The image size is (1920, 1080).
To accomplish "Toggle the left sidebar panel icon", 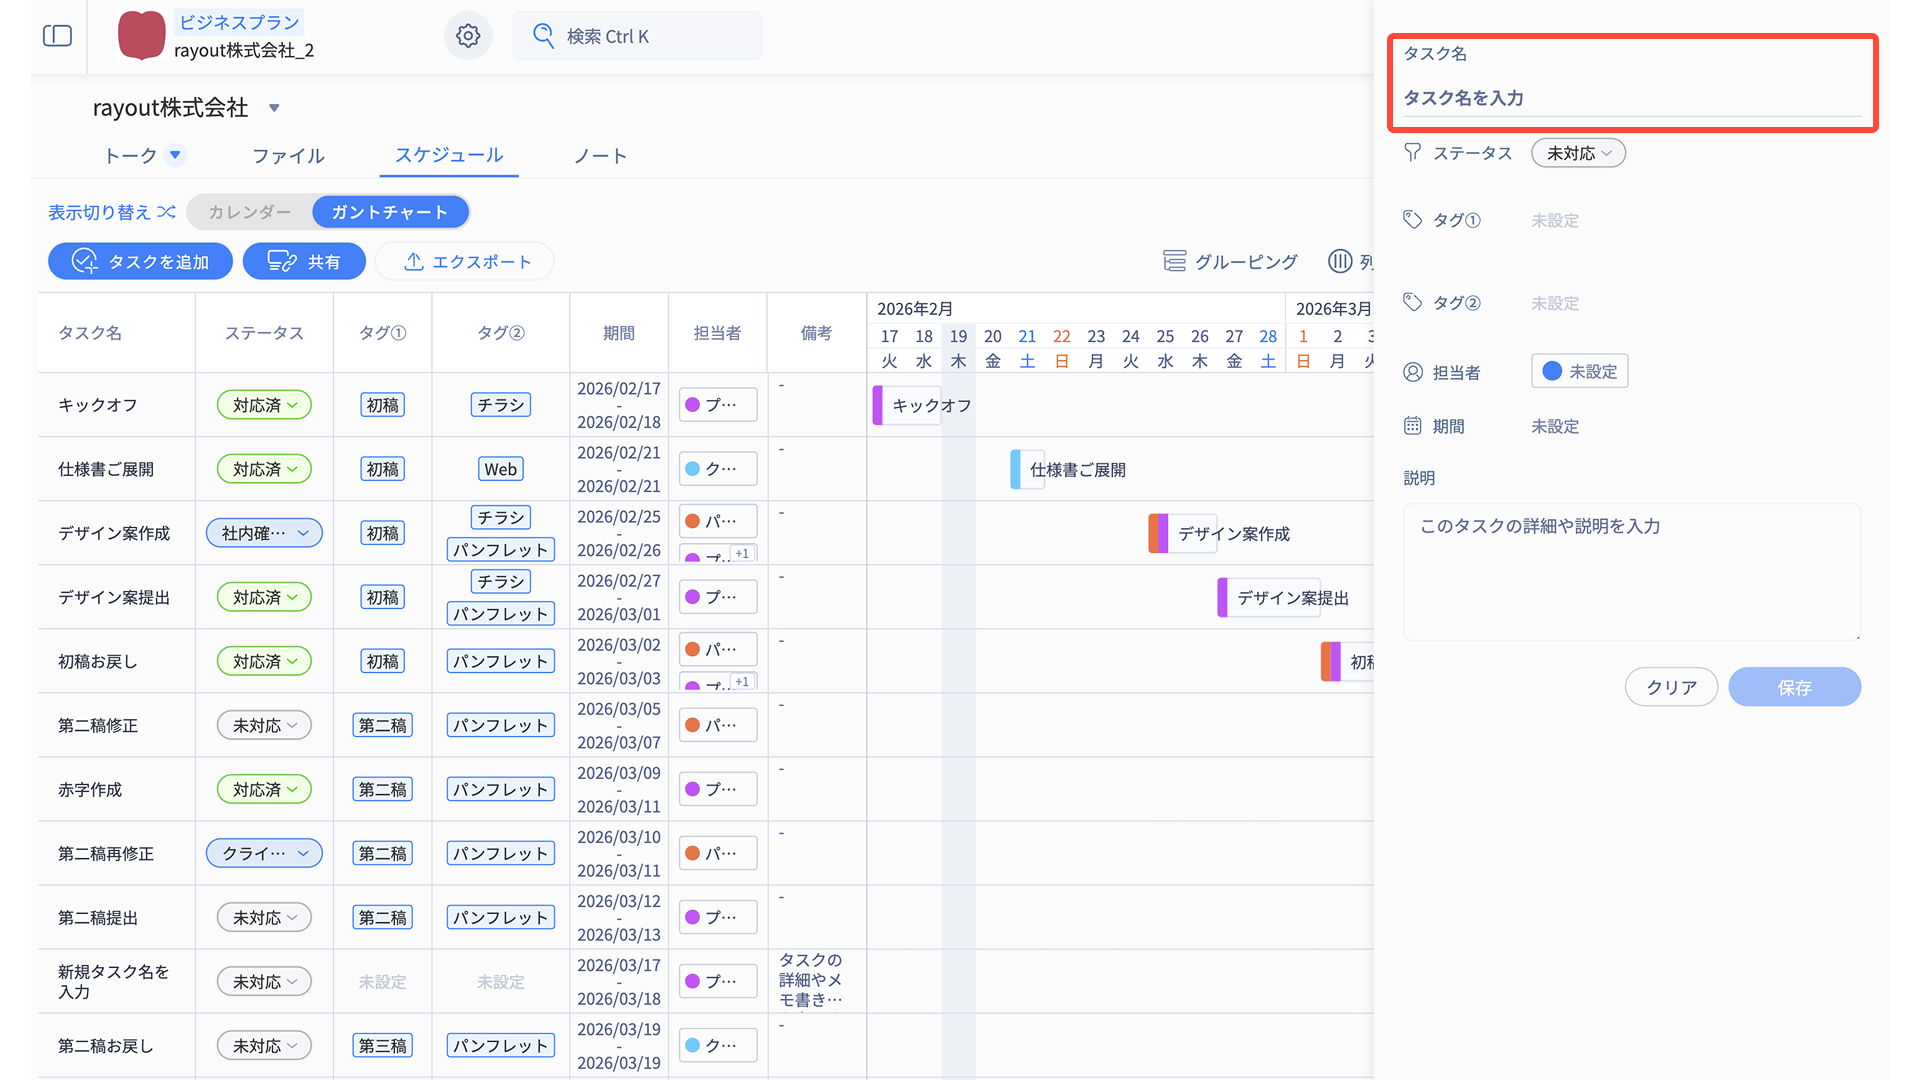I will (57, 36).
